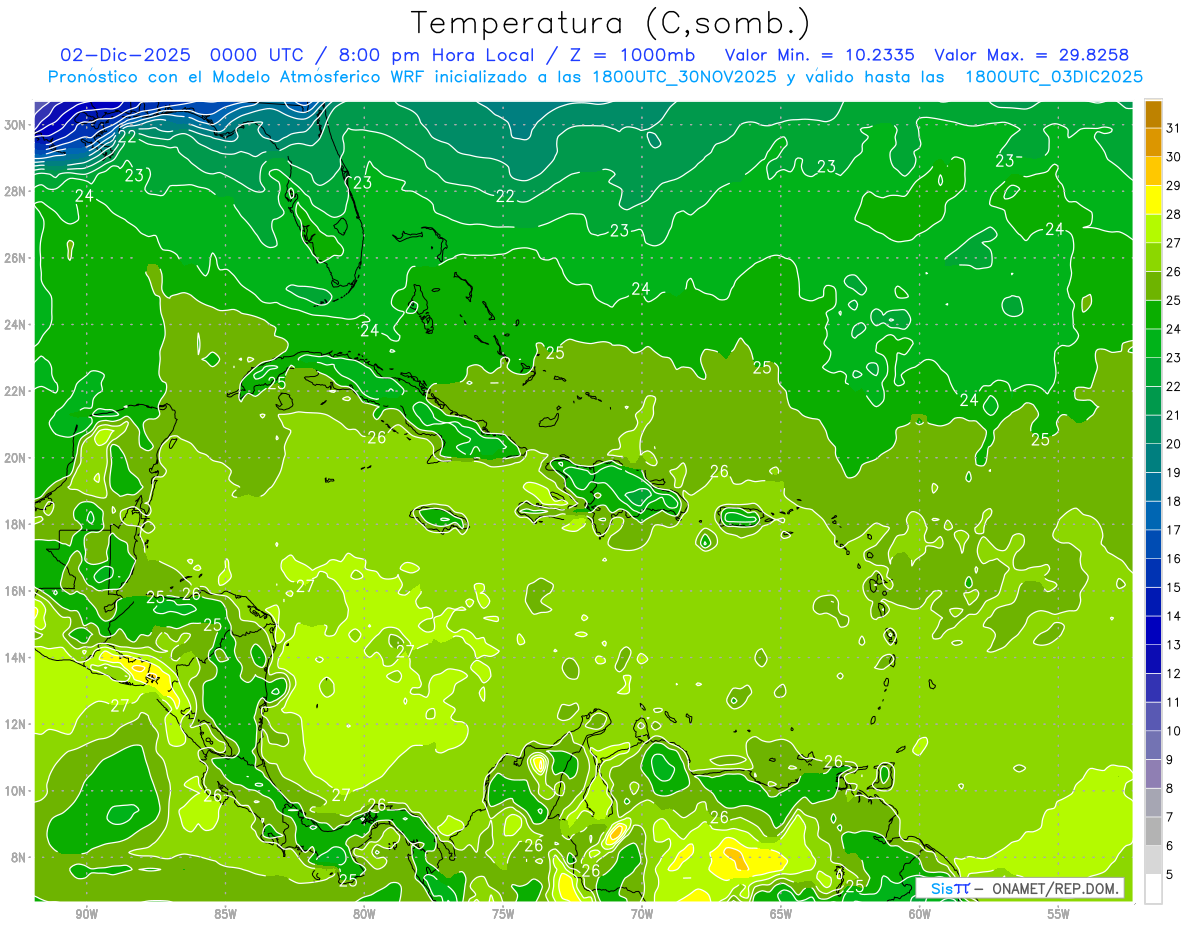Image resolution: width=1200 pixels, height=927 pixels.
Task: Click the '16N' latitude axis label
Action: tap(17, 591)
